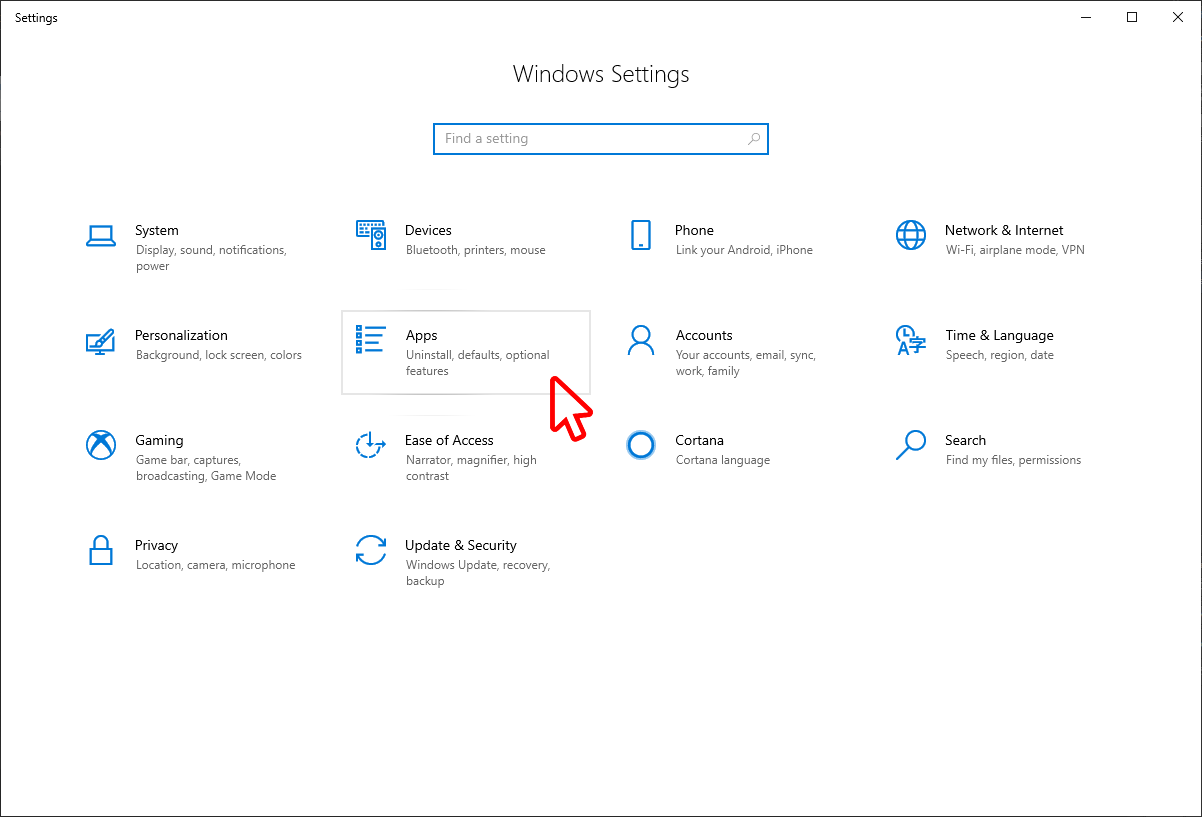
Task: Open the Search category title
Action: pos(965,440)
